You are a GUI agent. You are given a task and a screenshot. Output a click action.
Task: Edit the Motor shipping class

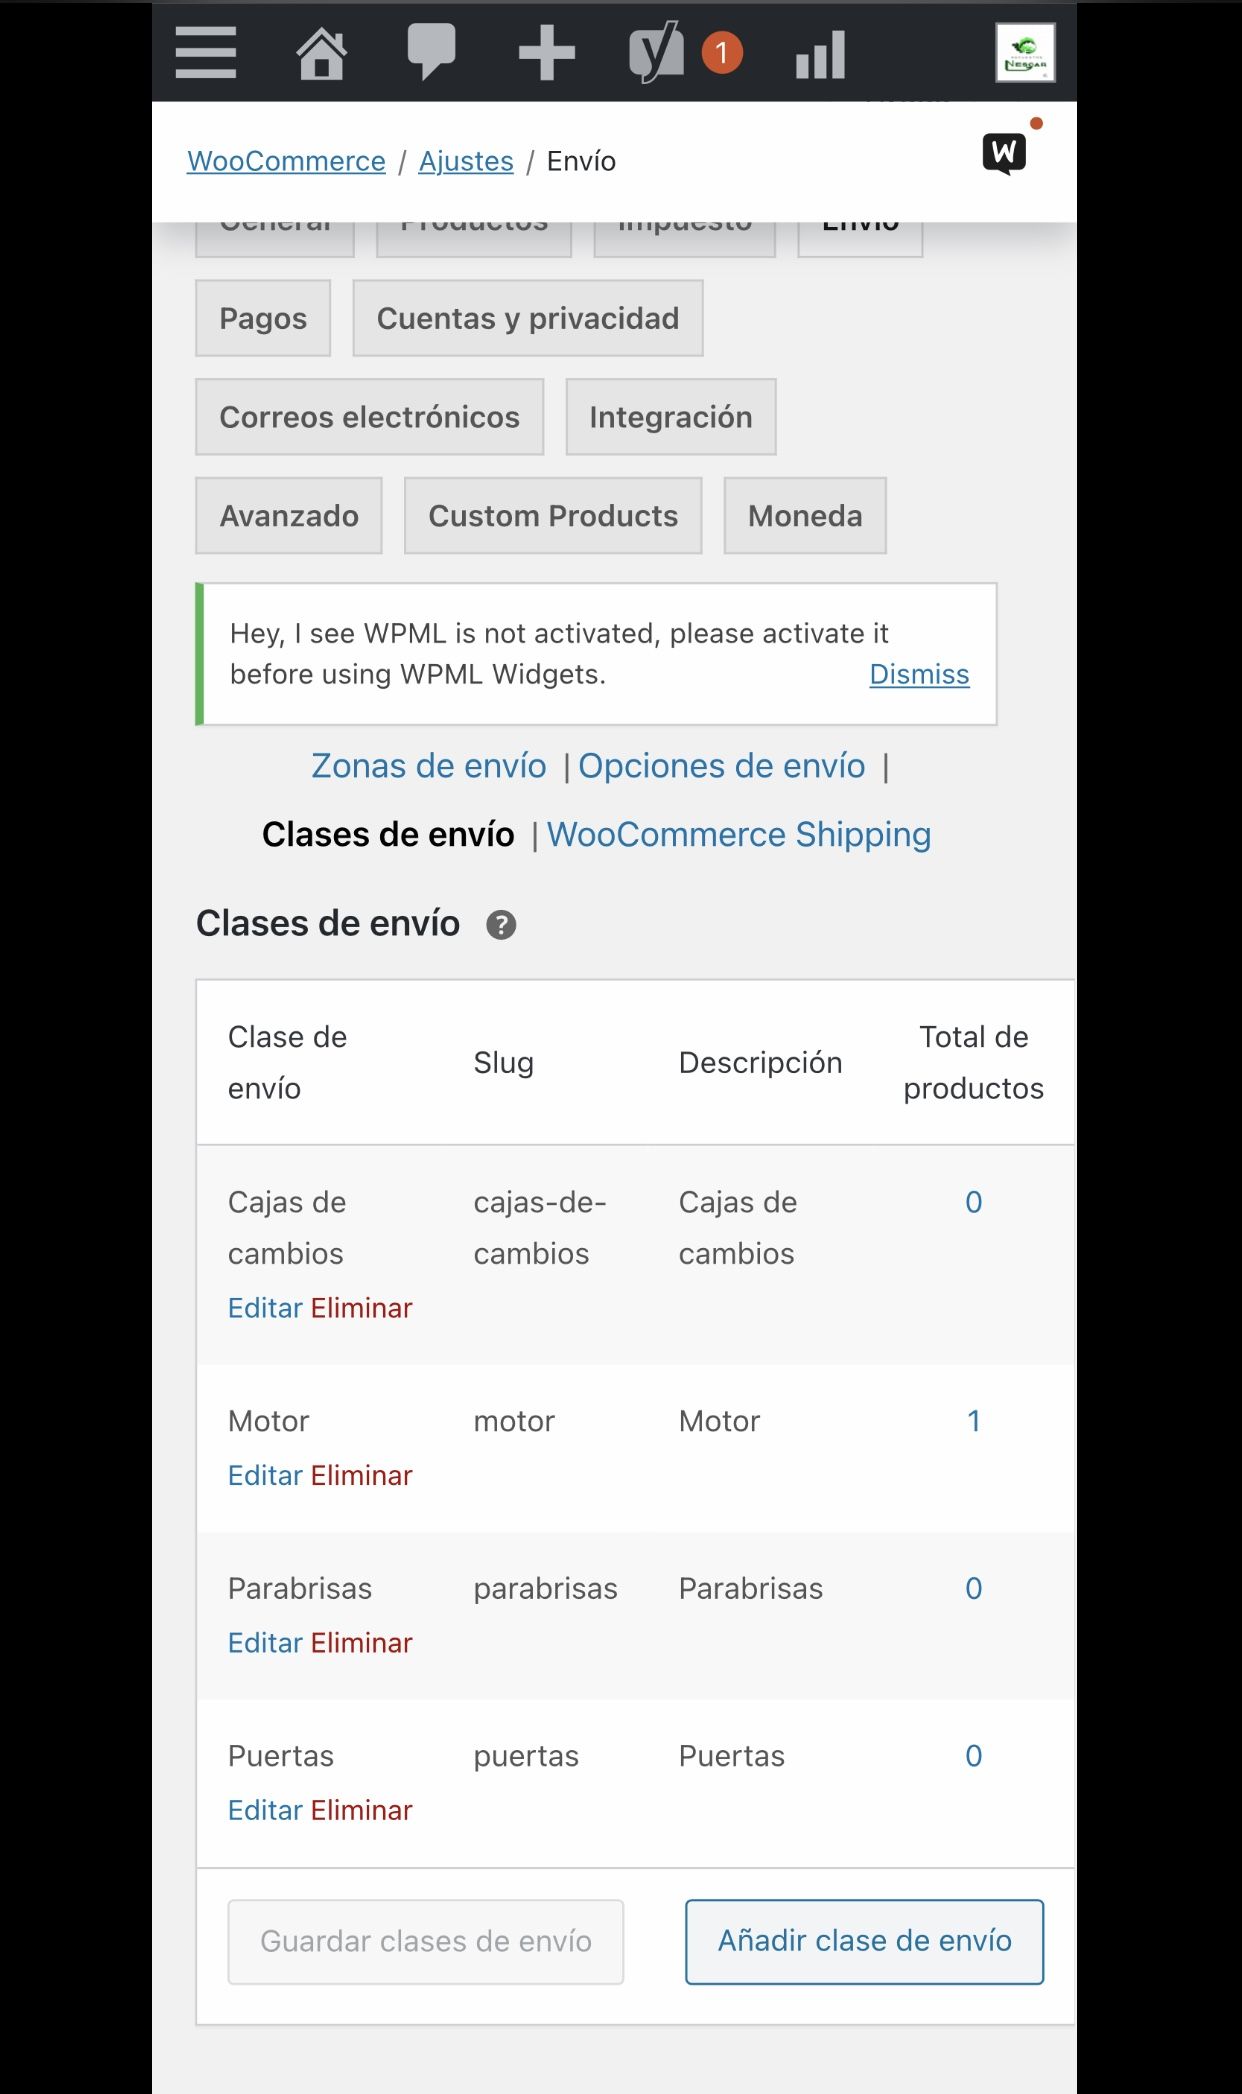click(266, 1475)
